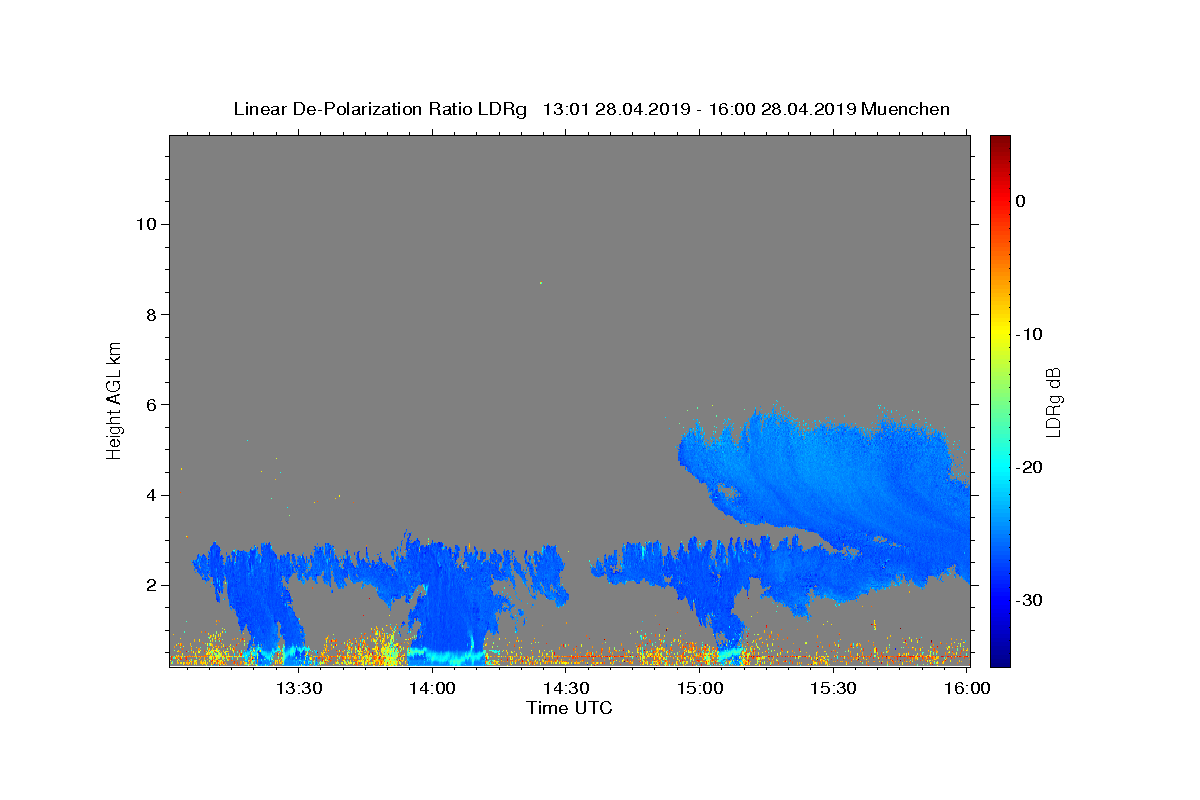Click the '15:00' time axis label
This screenshot has width=1200, height=800.
700,688
